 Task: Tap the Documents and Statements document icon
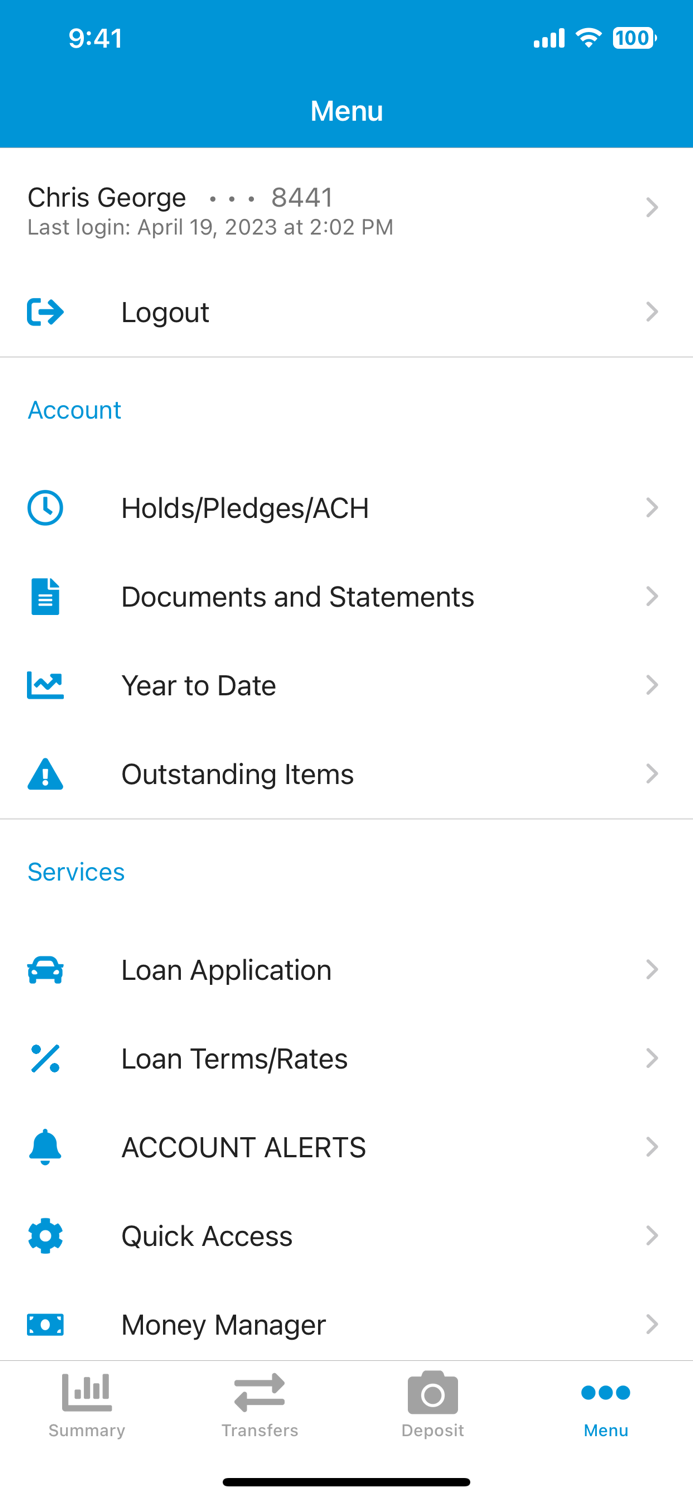[45, 596]
